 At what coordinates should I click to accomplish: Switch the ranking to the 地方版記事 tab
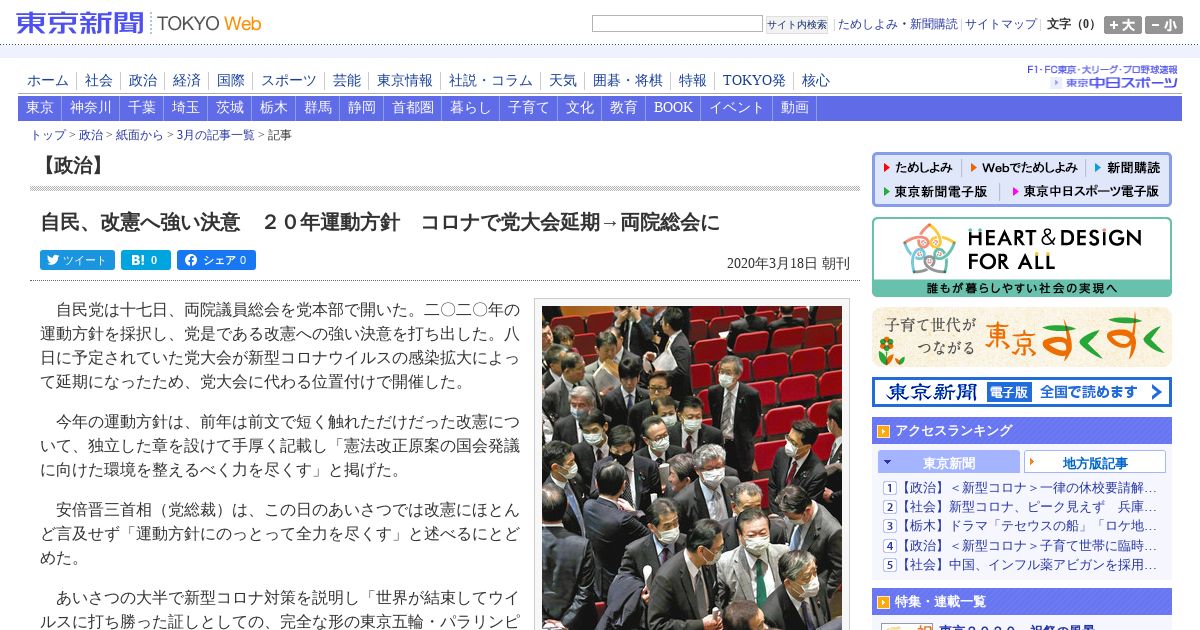1095,462
